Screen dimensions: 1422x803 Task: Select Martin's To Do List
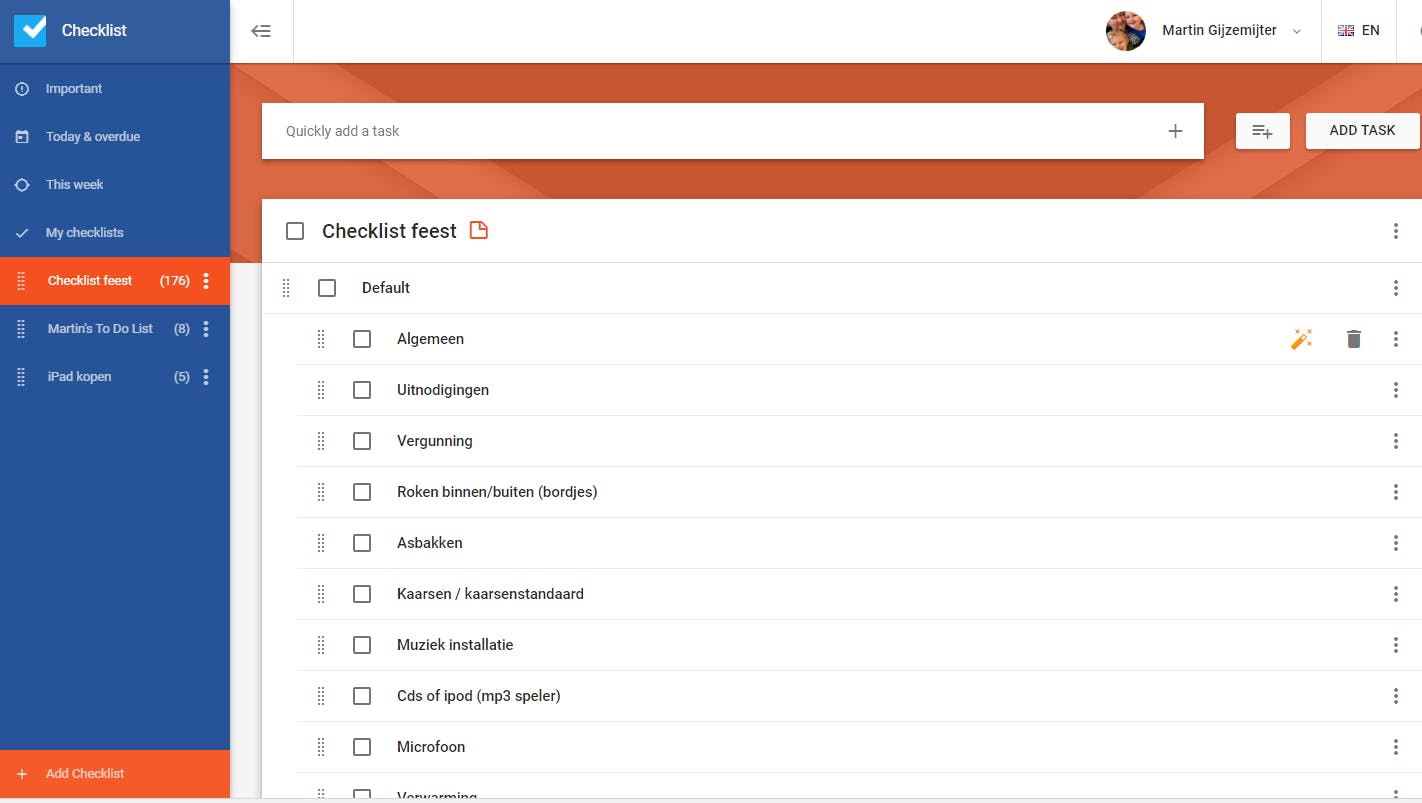115,329
